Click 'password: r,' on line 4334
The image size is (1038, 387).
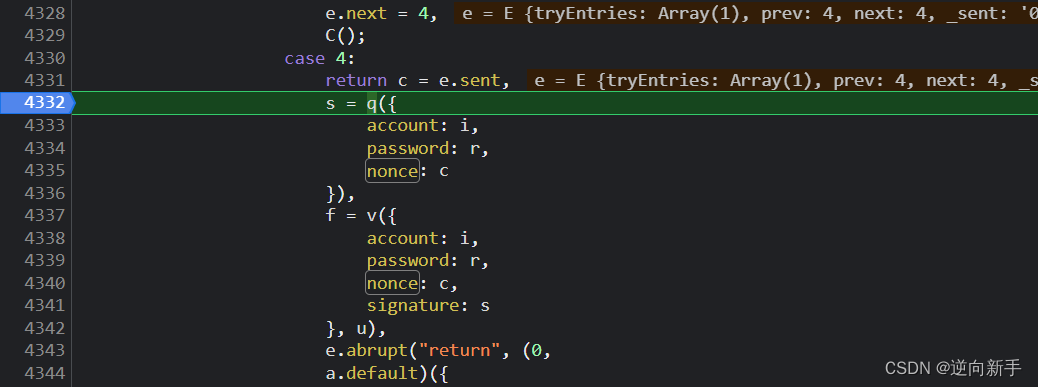pos(428,148)
